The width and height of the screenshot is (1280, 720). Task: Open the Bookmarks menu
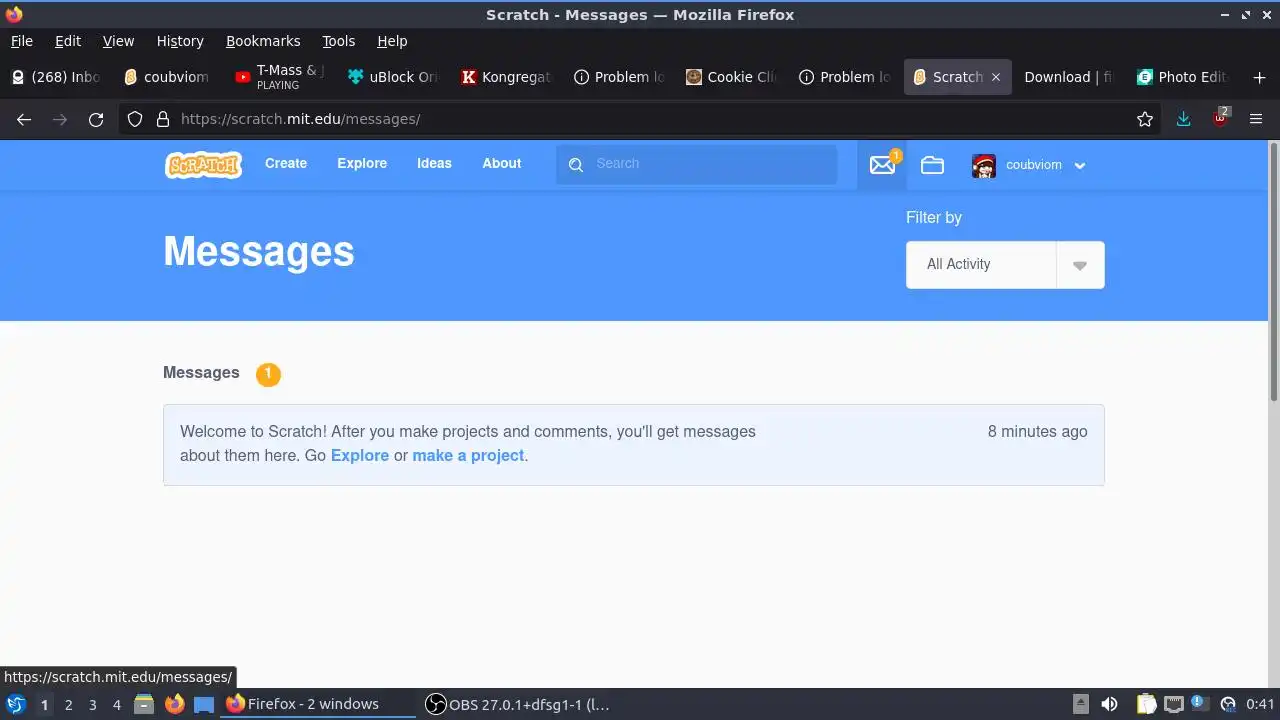click(263, 41)
